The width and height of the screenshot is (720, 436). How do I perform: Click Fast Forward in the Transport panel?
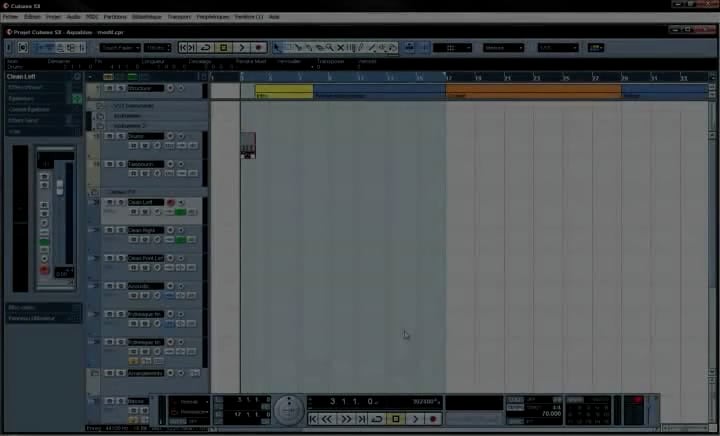click(x=345, y=419)
